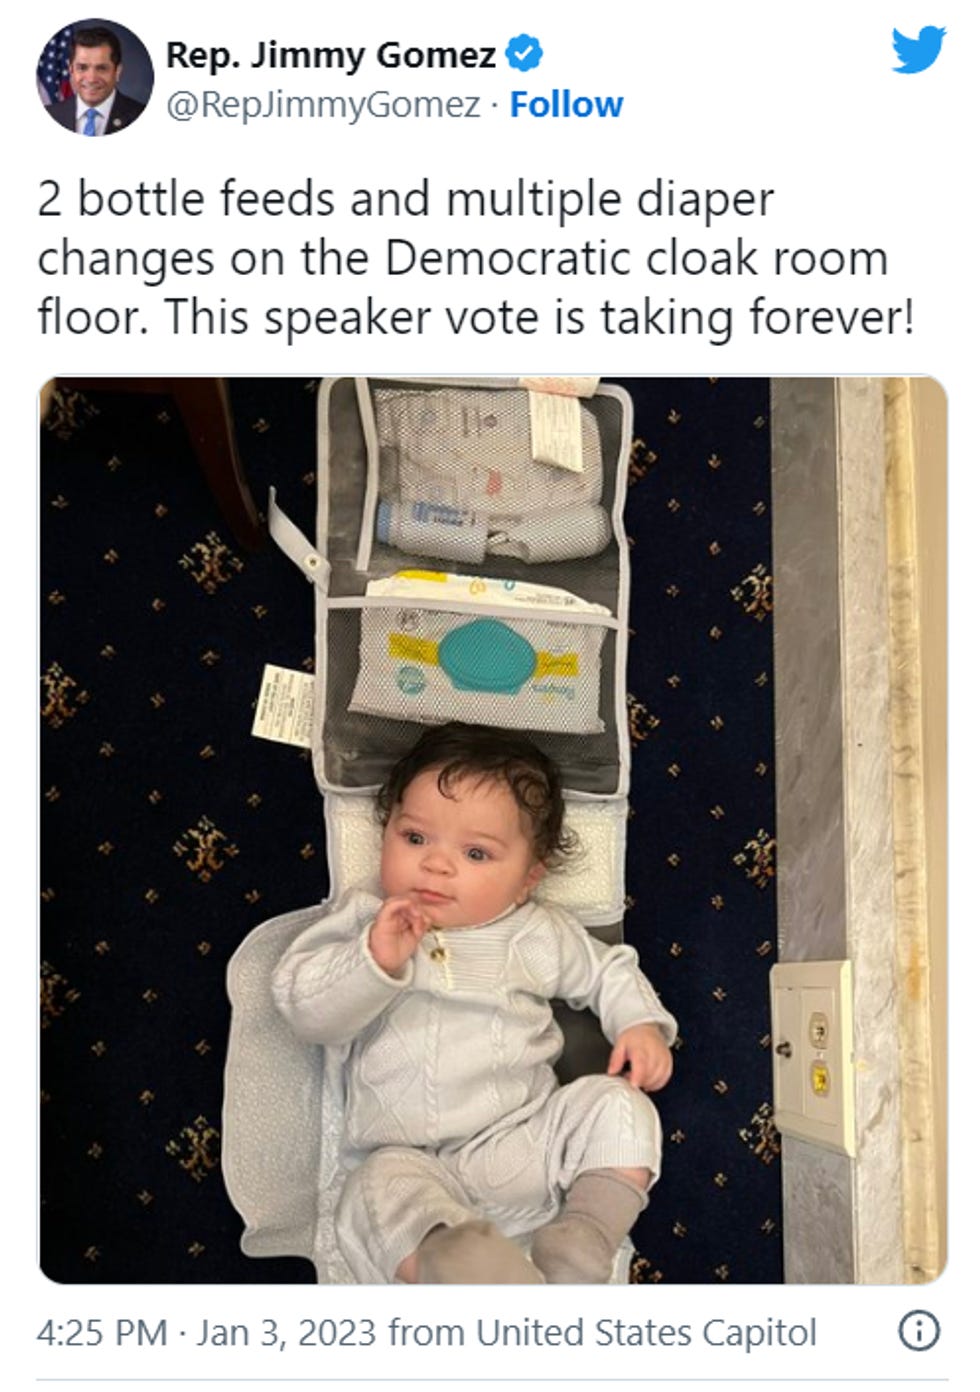980x1392 pixels.
Task: Expand the baby photo attached to tweet
Action: click(x=492, y=830)
